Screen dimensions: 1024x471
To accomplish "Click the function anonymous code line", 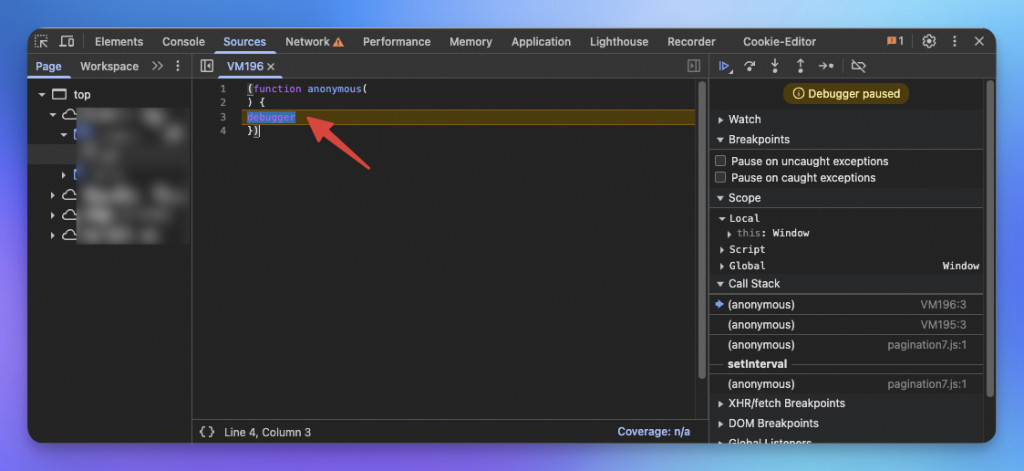I will (x=307, y=89).
